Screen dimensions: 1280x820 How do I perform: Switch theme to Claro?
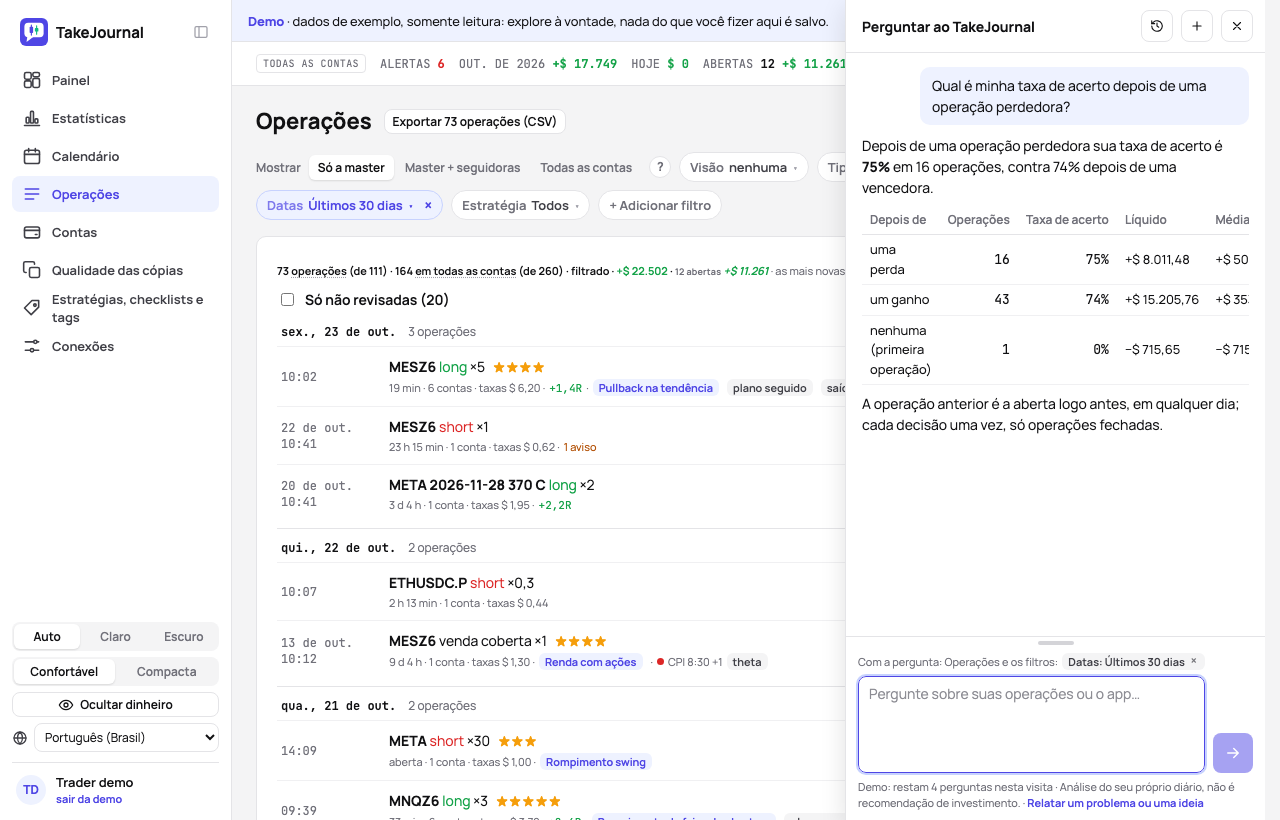pos(115,636)
